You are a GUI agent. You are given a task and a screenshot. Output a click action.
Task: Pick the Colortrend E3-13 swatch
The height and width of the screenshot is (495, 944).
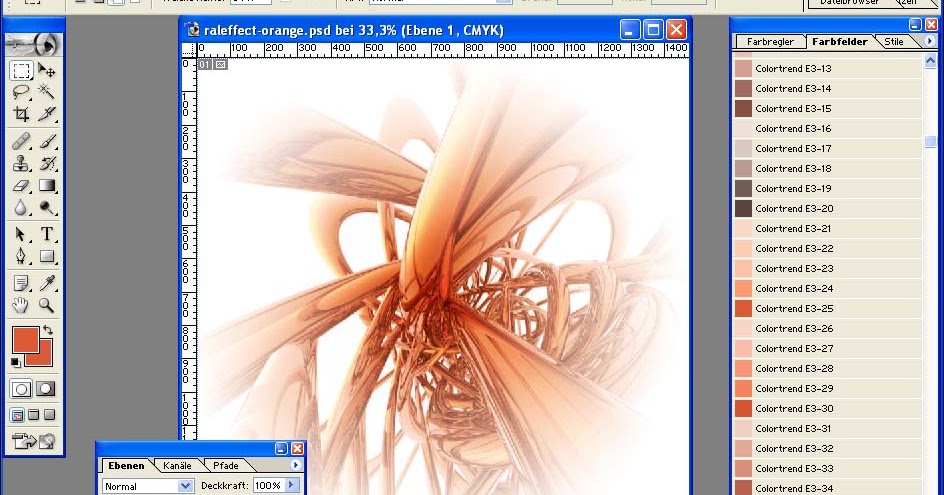[744, 69]
